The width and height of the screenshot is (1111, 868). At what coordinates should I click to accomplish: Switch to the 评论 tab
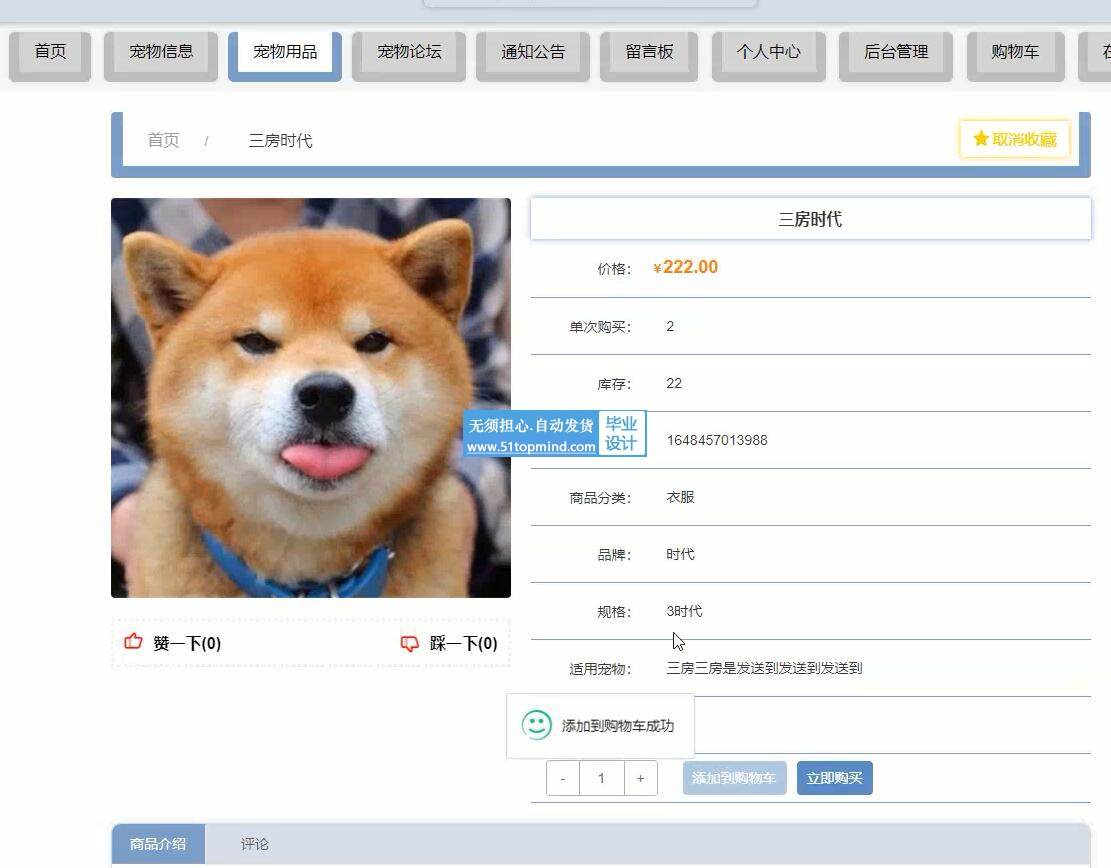click(x=254, y=844)
